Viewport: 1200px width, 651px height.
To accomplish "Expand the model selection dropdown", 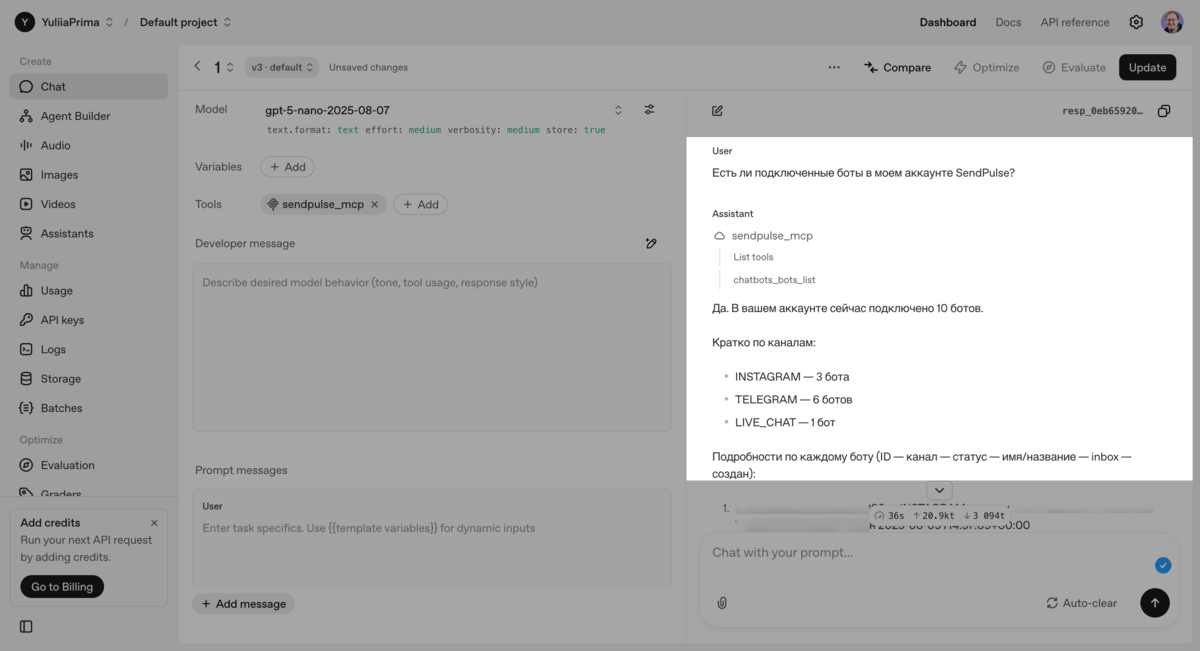I will [618, 110].
